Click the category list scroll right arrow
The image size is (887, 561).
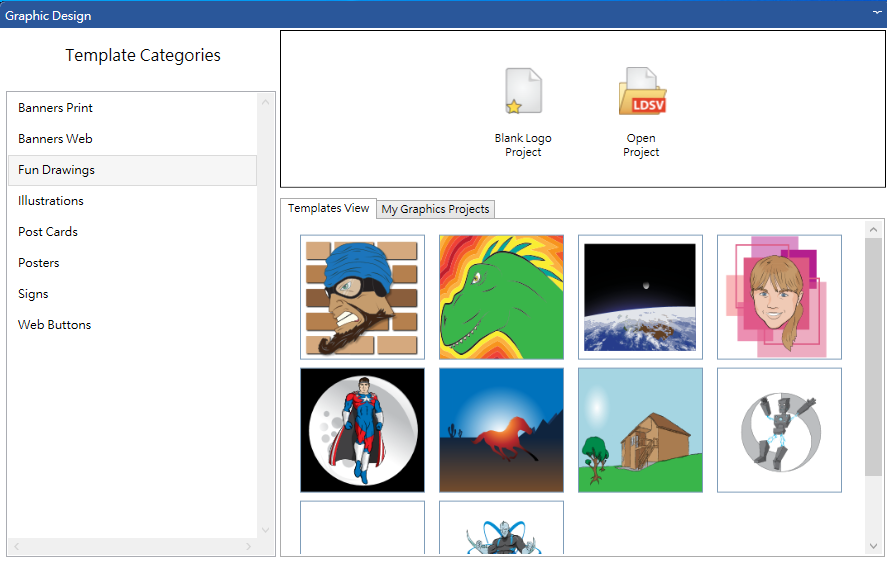[248, 546]
